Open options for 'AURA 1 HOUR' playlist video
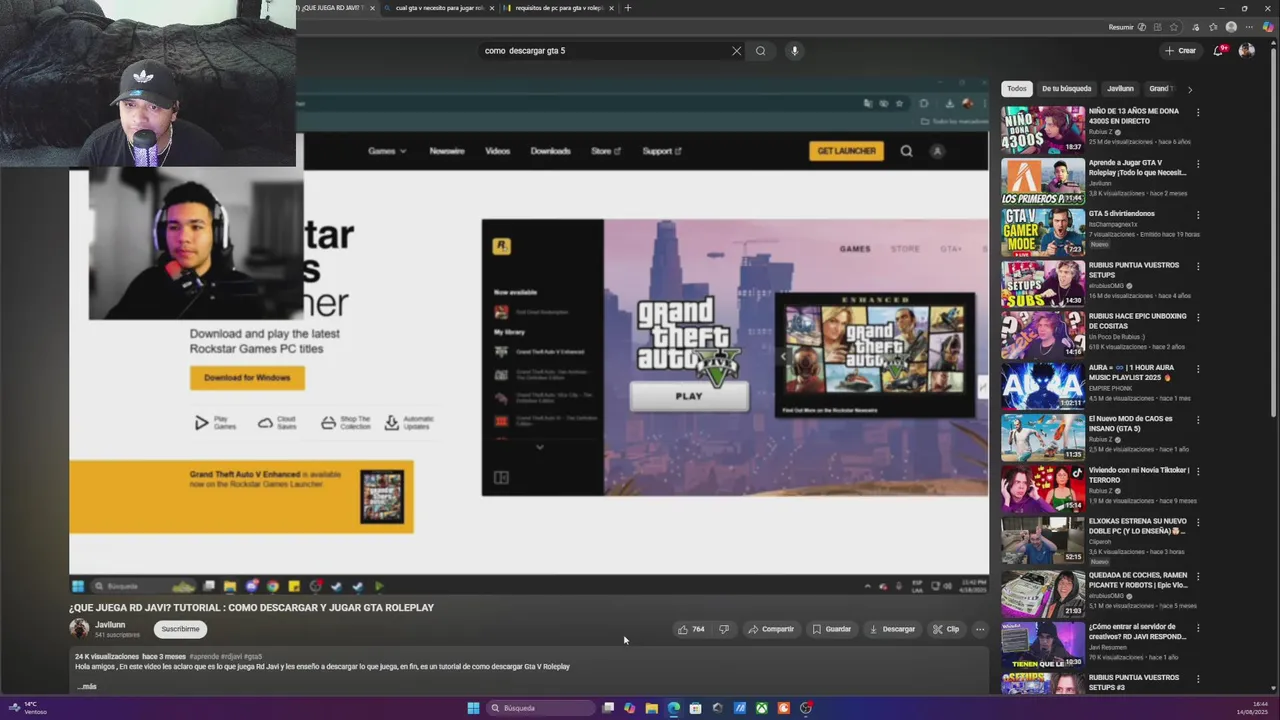 (1198, 368)
